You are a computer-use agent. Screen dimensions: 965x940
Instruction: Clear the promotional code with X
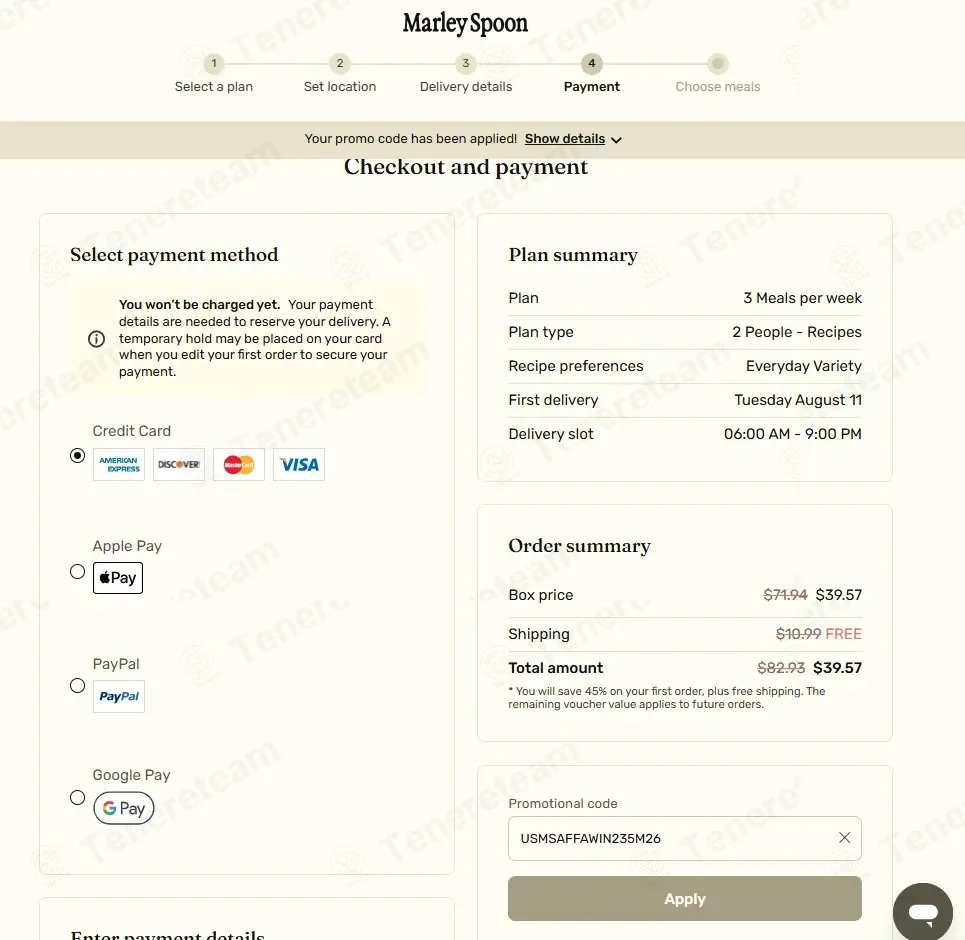point(844,838)
